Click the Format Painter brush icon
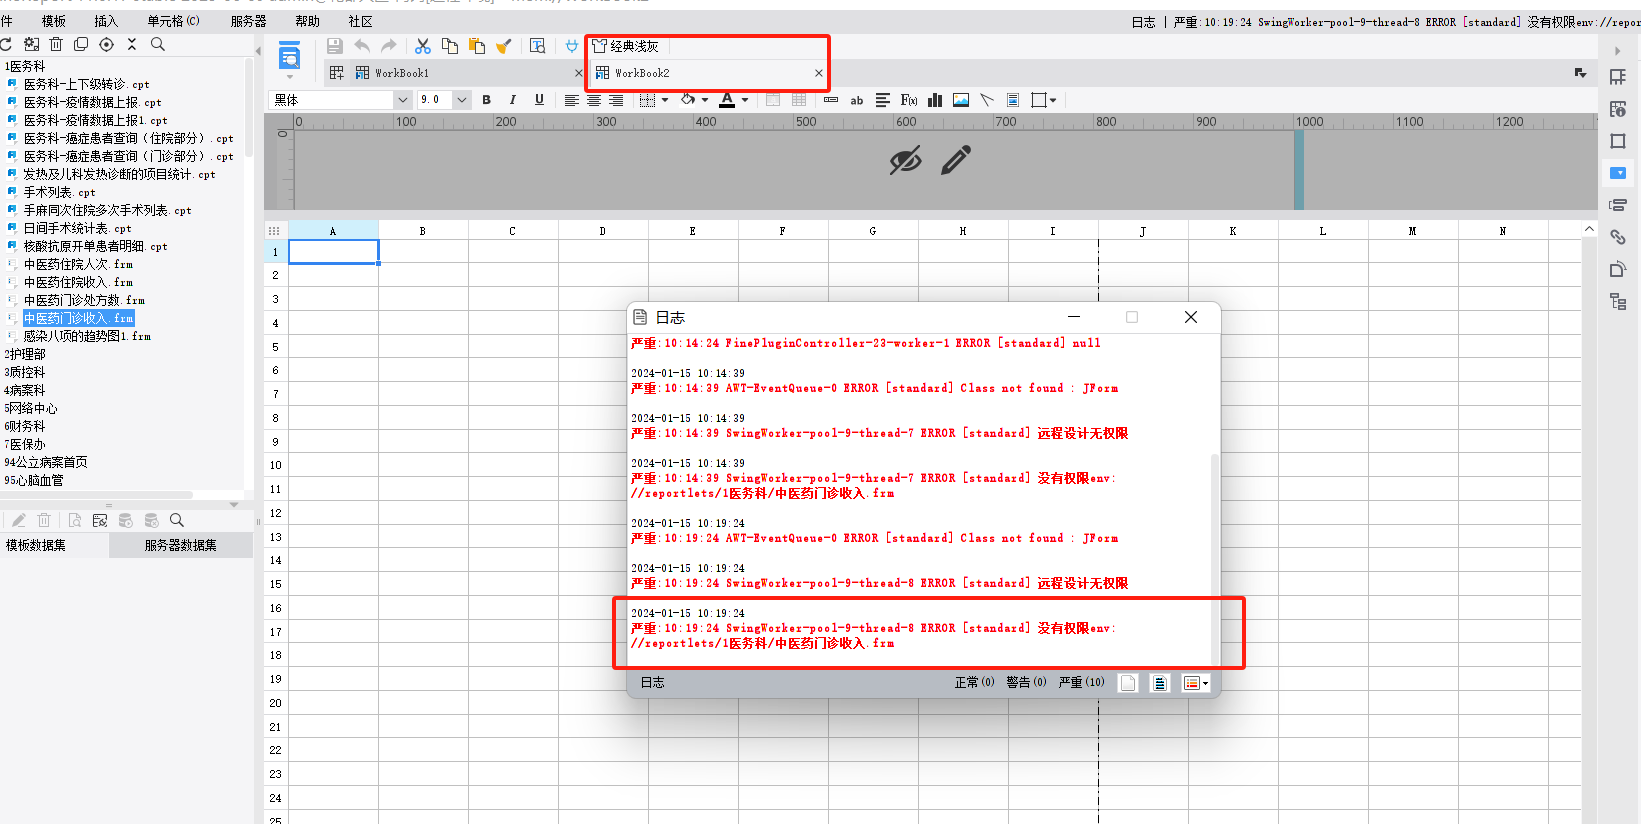Screen dimensions: 1641x824 click(504, 46)
